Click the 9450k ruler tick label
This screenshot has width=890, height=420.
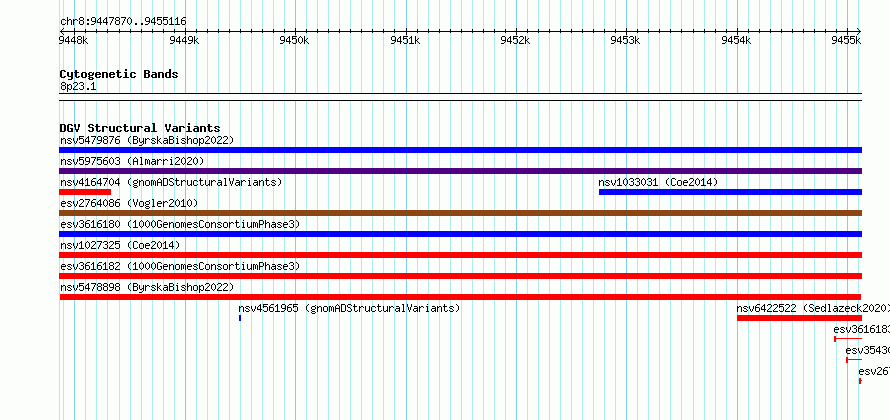(295, 40)
